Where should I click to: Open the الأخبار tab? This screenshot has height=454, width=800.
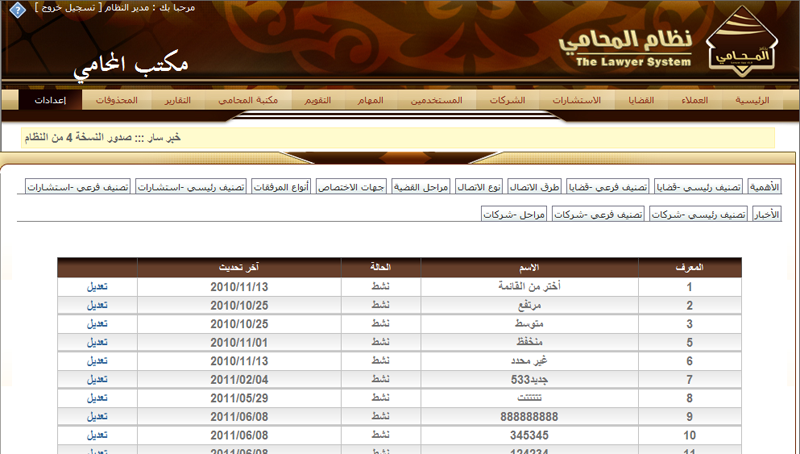click(765, 215)
